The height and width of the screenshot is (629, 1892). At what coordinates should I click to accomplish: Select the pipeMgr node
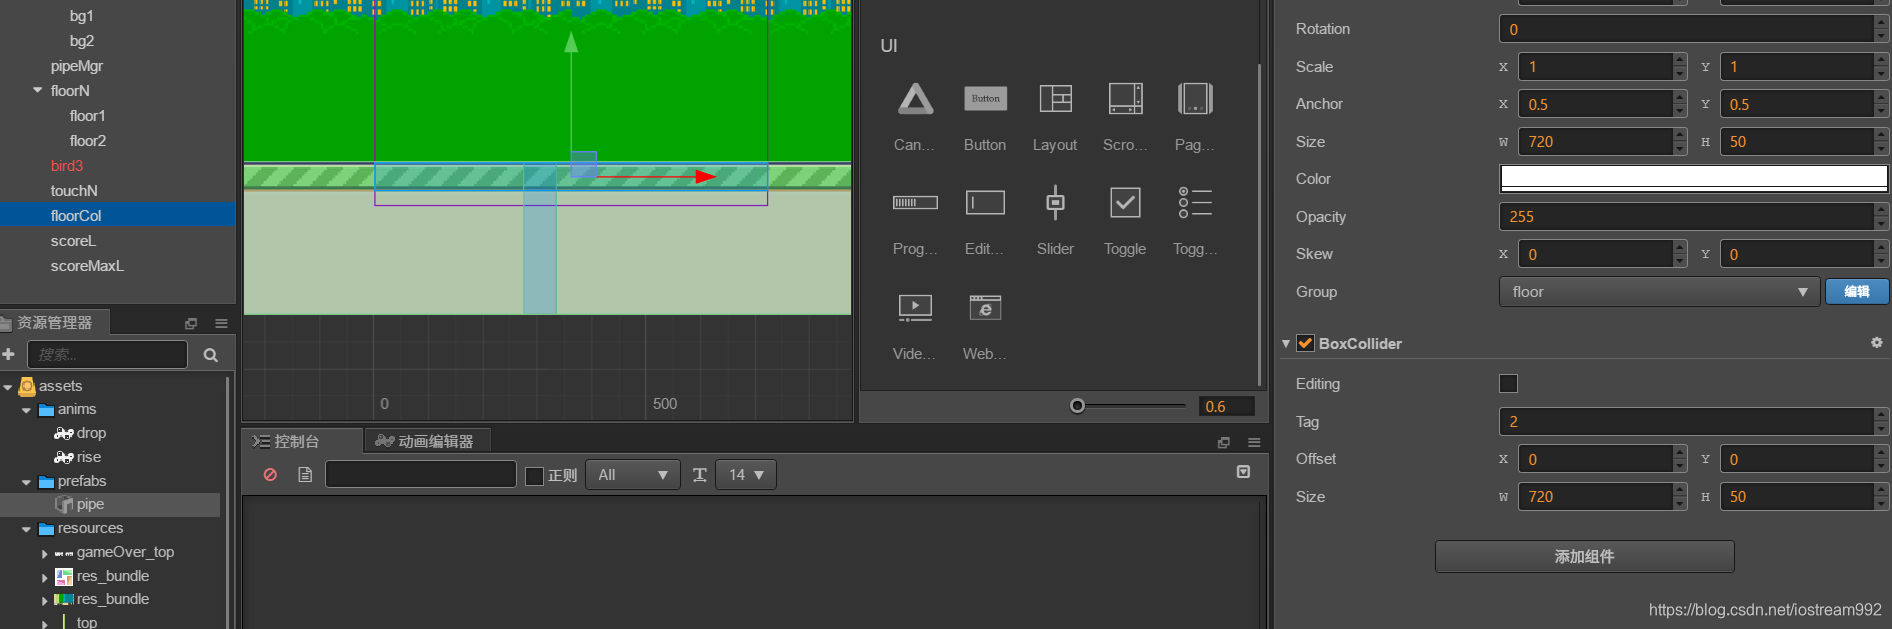pyautogui.click(x=77, y=66)
